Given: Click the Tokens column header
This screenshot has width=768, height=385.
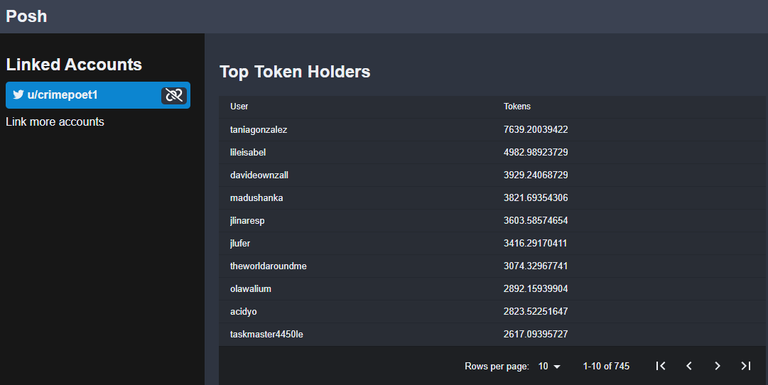Looking at the screenshot, I should click(517, 106).
